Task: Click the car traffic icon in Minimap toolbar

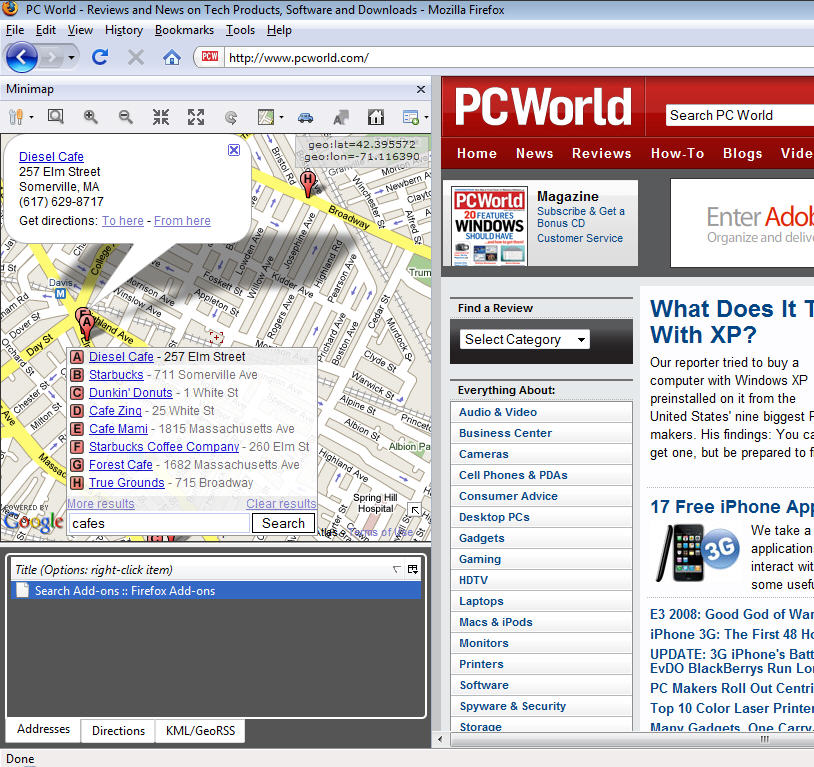Action: pos(305,117)
